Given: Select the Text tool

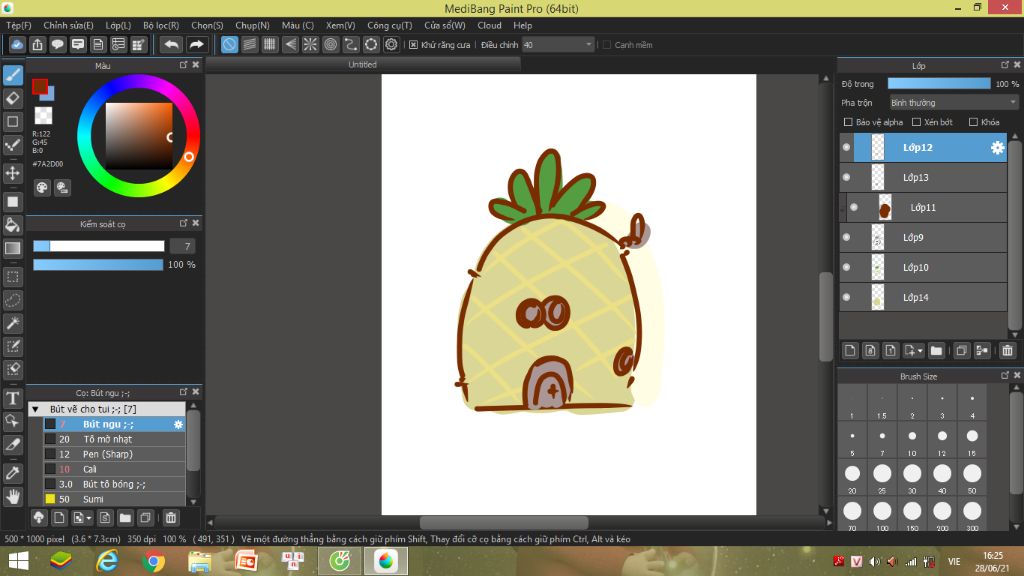Looking at the screenshot, I should 13,398.
